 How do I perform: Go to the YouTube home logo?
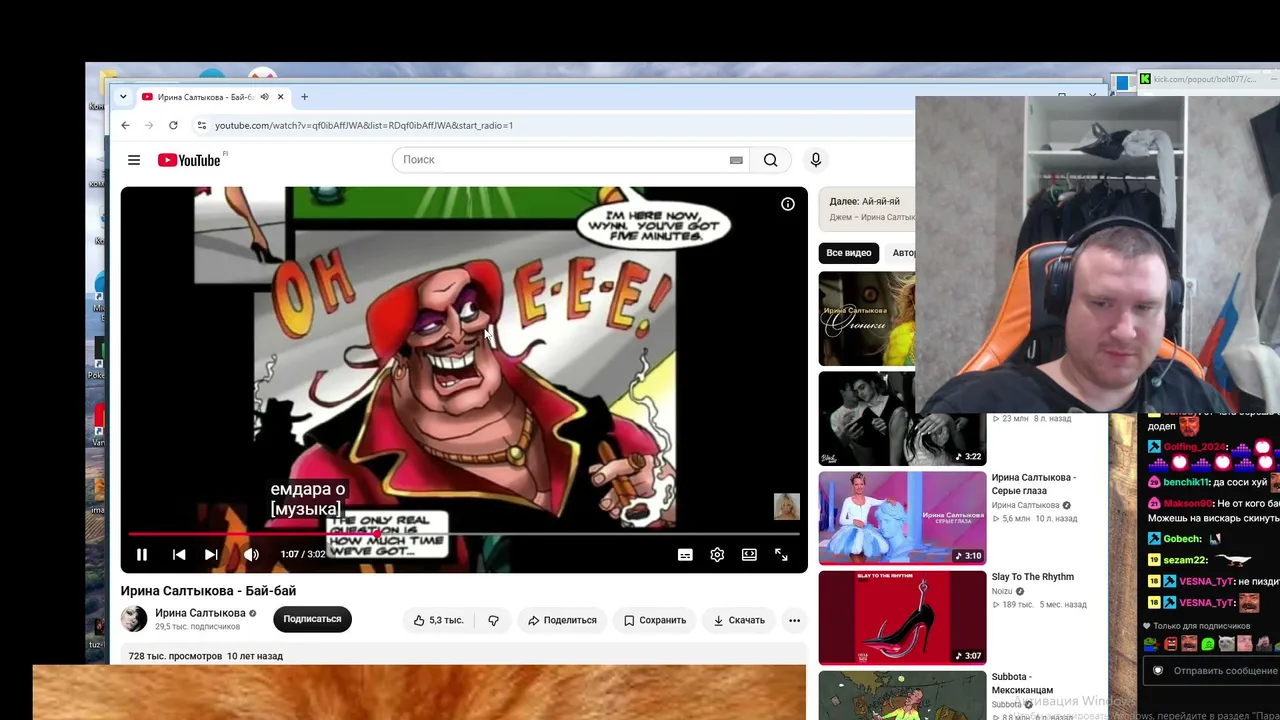point(189,160)
